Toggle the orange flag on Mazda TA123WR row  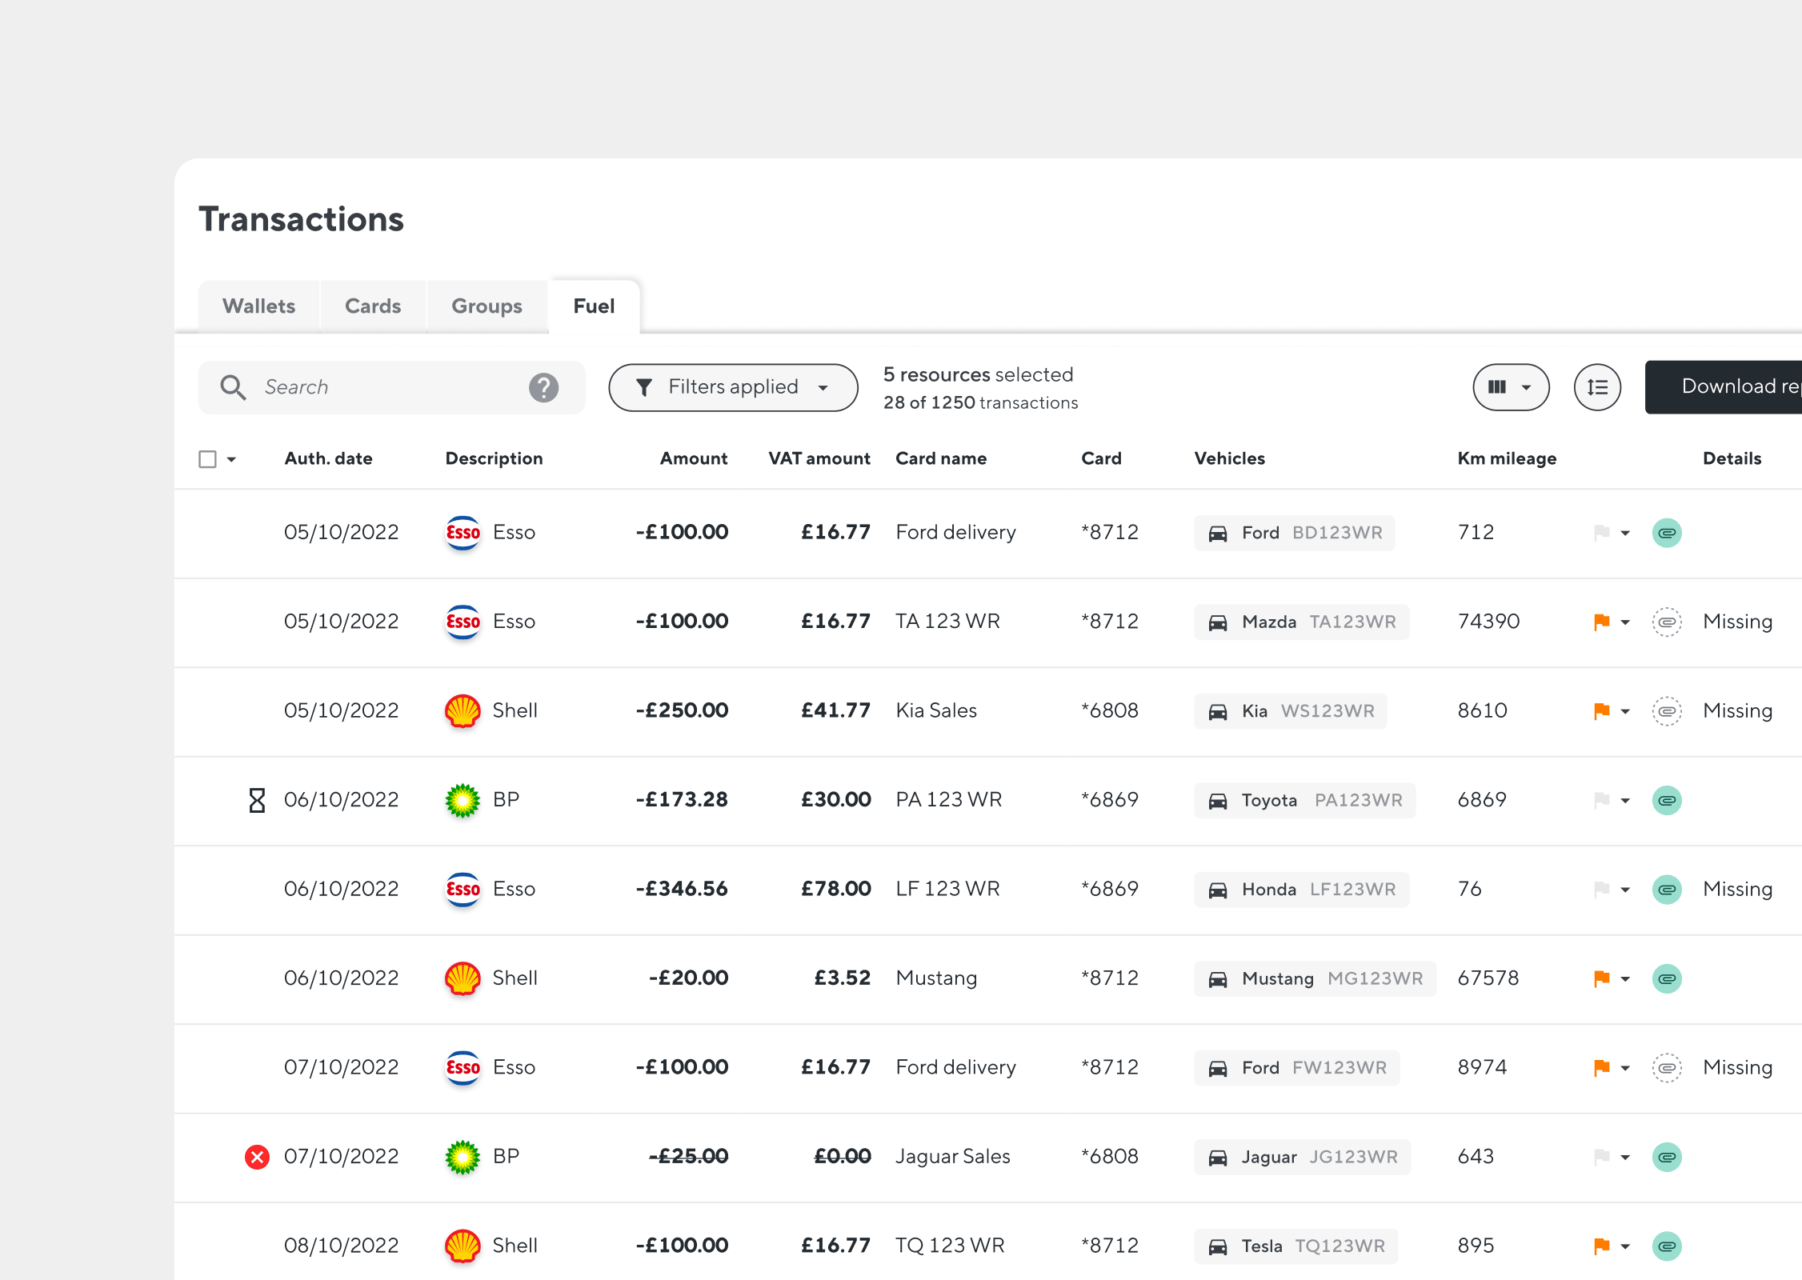pos(1601,622)
